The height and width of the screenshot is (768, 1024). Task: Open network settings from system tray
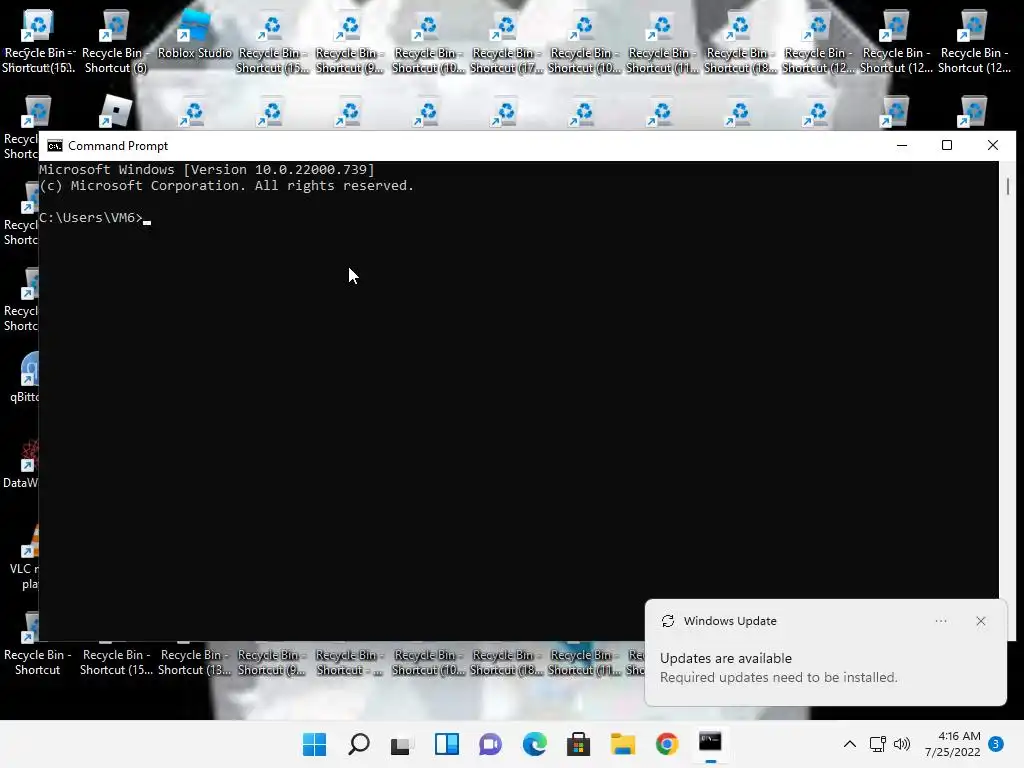click(x=878, y=744)
